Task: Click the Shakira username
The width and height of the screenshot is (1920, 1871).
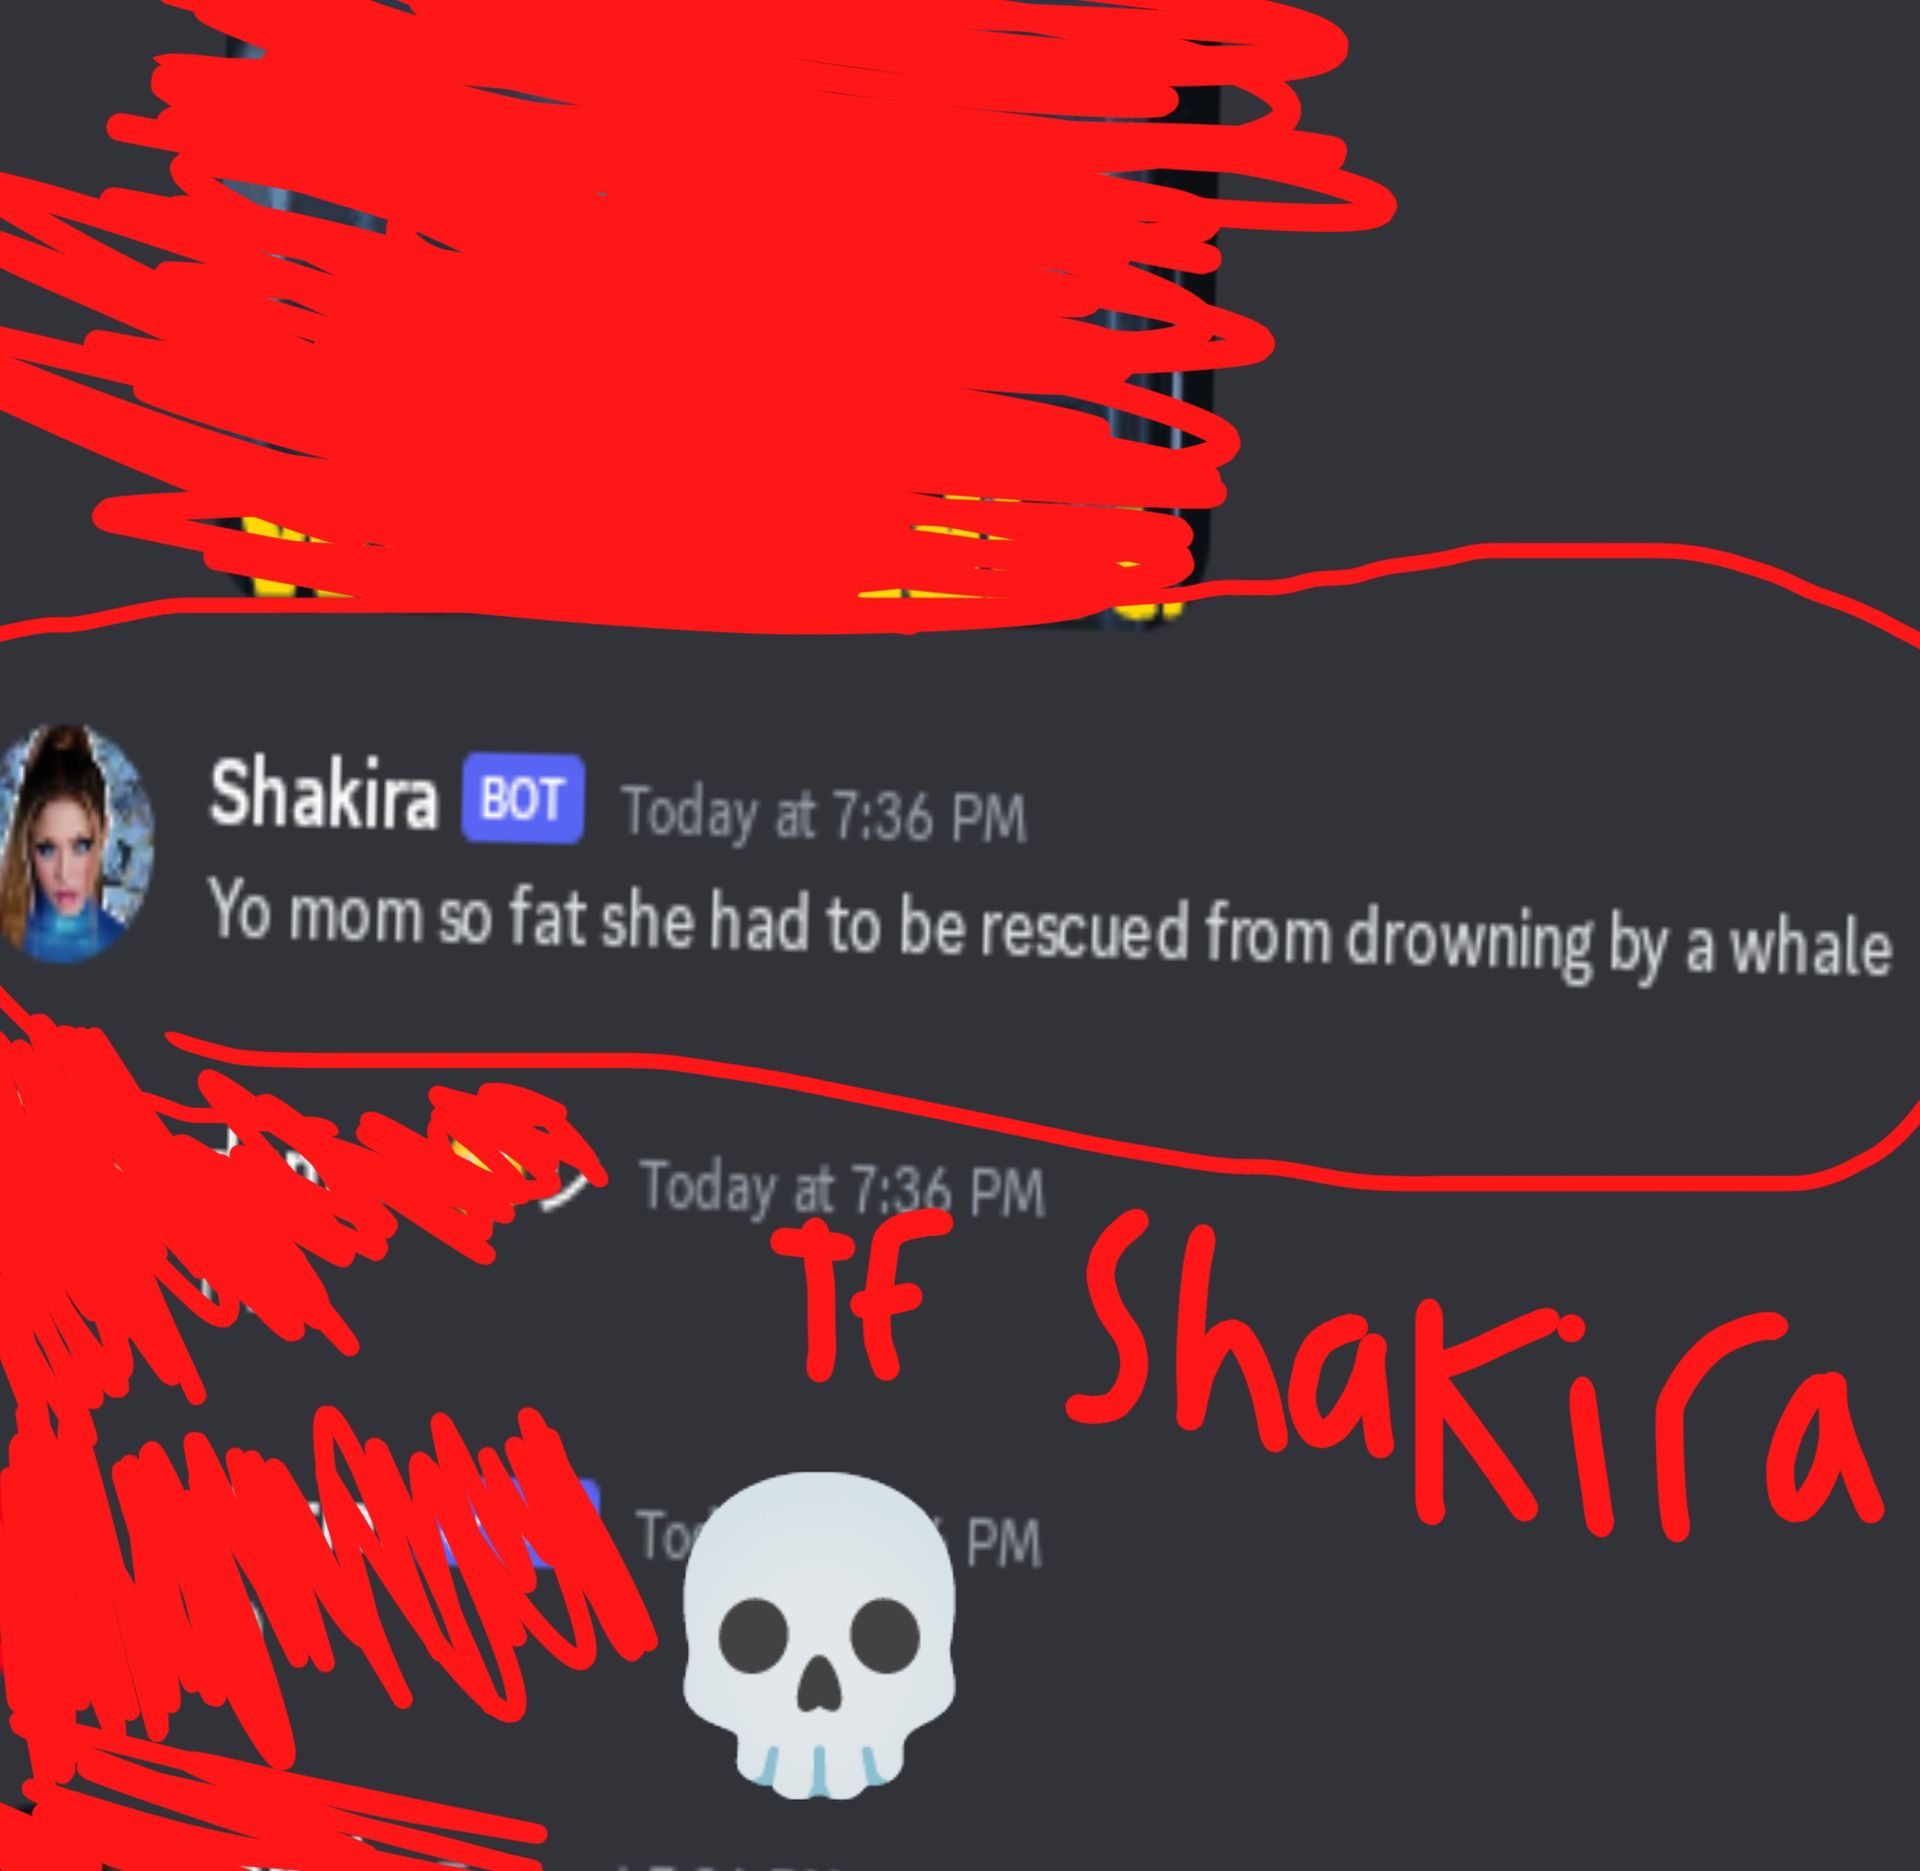Action: pyautogui.click(x=324, y=795)
